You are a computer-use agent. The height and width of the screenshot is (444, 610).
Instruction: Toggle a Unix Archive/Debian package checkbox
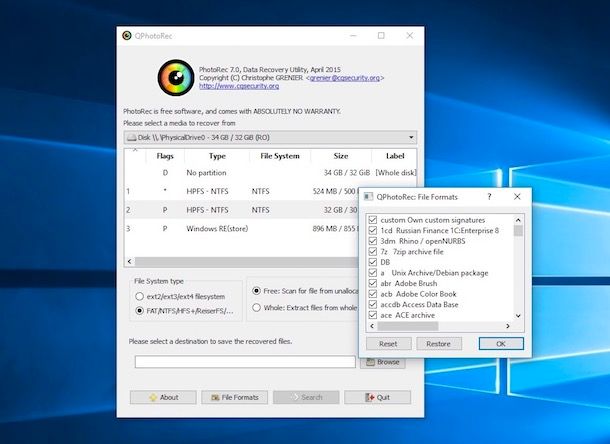tap(372, 273)
